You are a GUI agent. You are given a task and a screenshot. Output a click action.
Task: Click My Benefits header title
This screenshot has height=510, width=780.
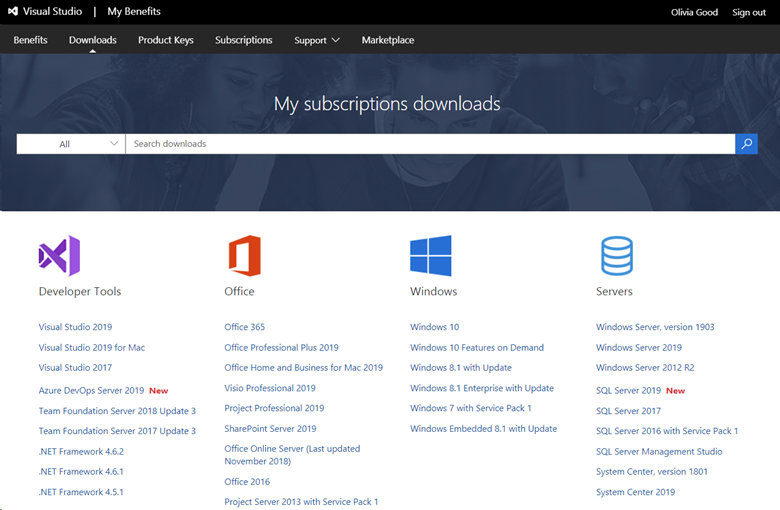(x=134, y=11)
